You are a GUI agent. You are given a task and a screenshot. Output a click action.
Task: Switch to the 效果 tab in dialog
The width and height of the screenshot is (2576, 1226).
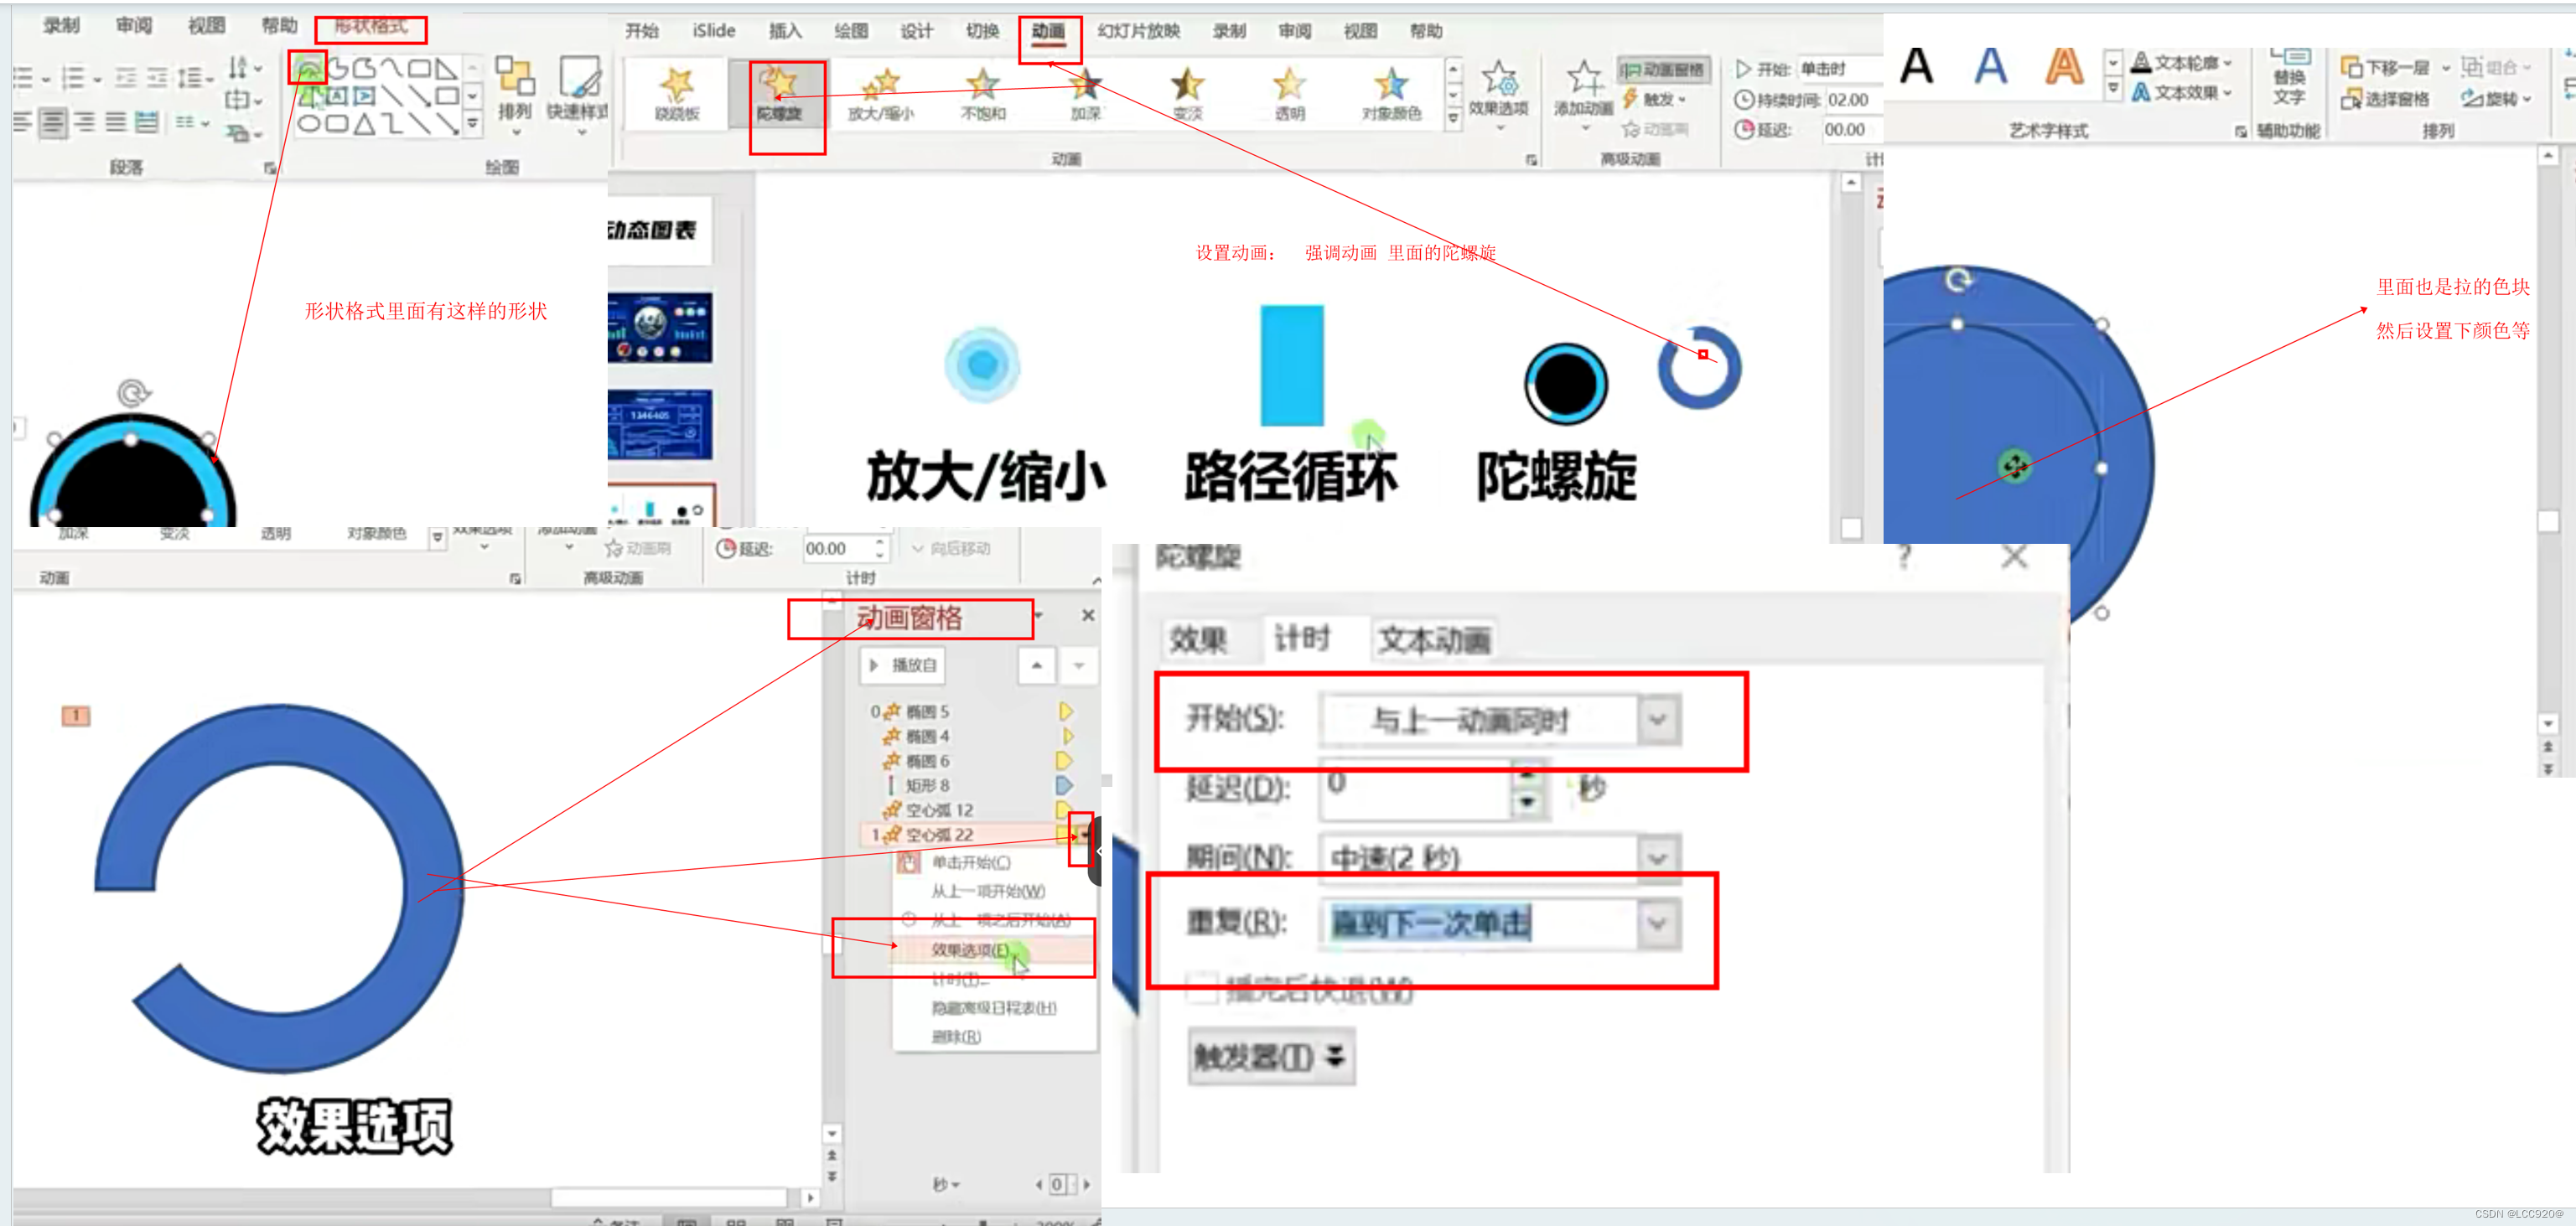point(1198,640)
